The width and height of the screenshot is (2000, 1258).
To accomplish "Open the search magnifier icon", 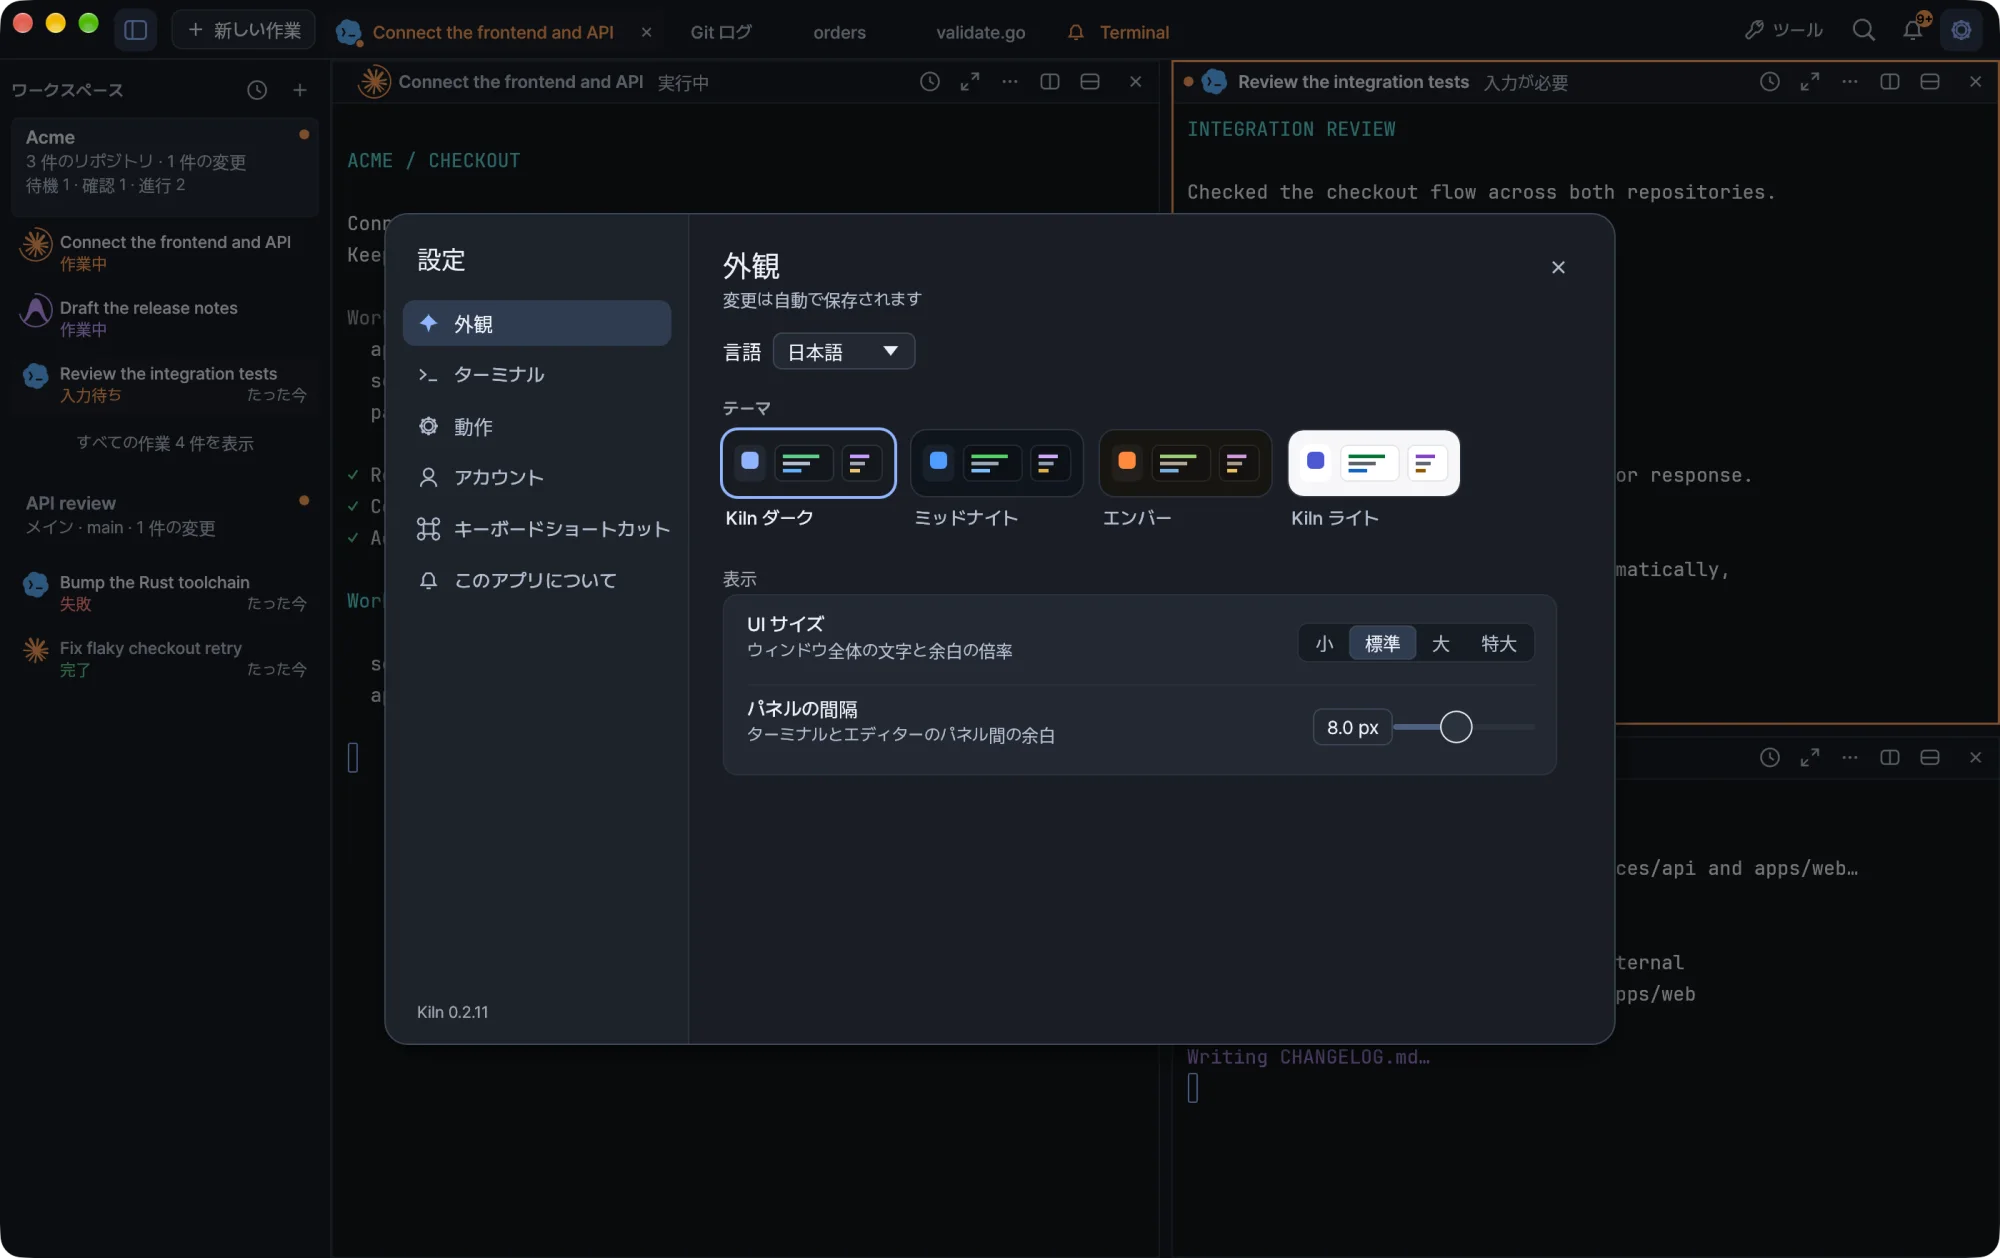I will coord(1863,30).
